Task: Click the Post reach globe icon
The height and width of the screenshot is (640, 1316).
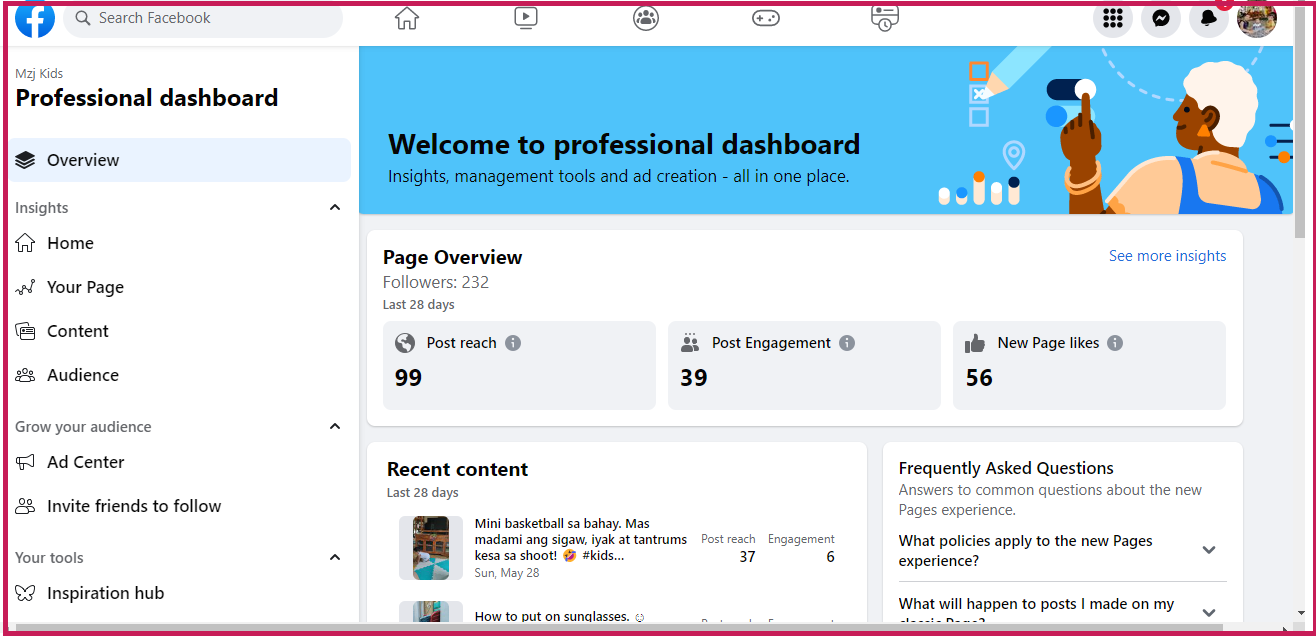Action: (x=405, y=343)
